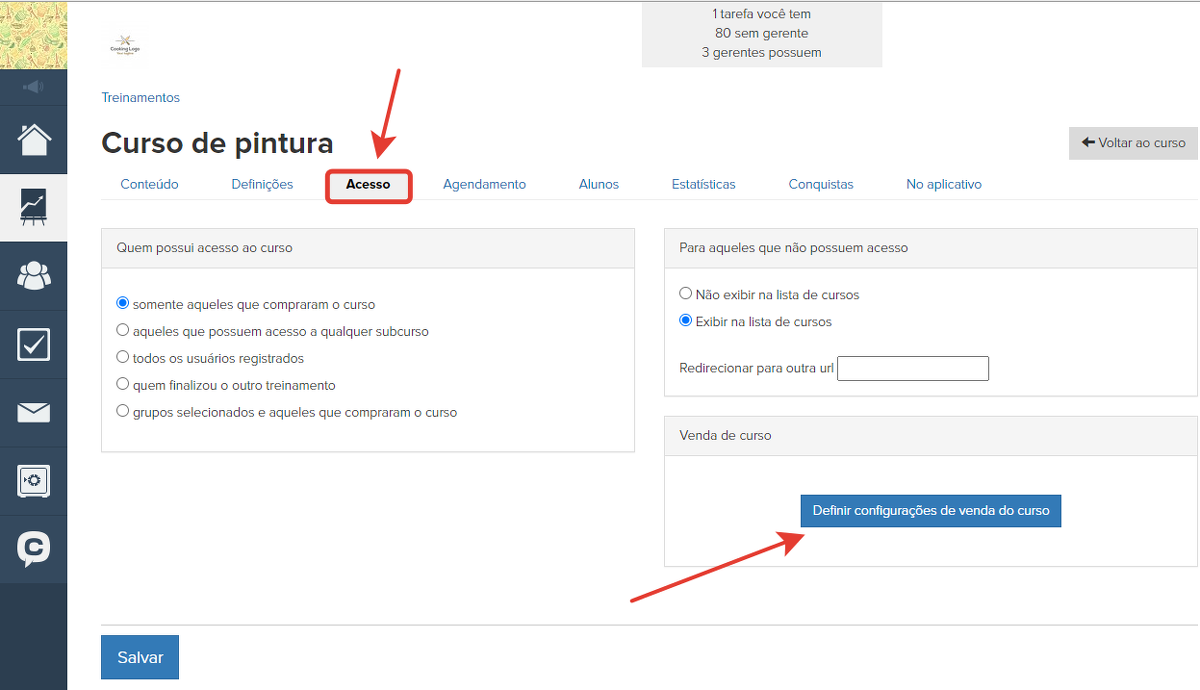The height and width of the screenshot is (690, 1200).
Task: Click the megaphone announcements icon
Action: 33,87
